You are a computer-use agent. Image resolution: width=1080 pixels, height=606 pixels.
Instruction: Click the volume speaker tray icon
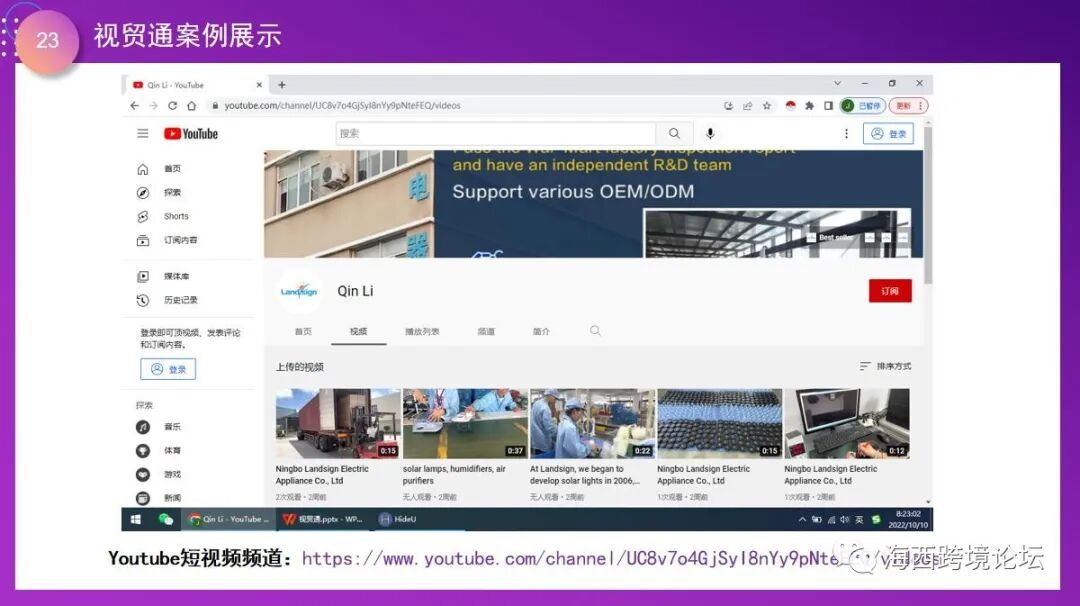tap(844, 520)
